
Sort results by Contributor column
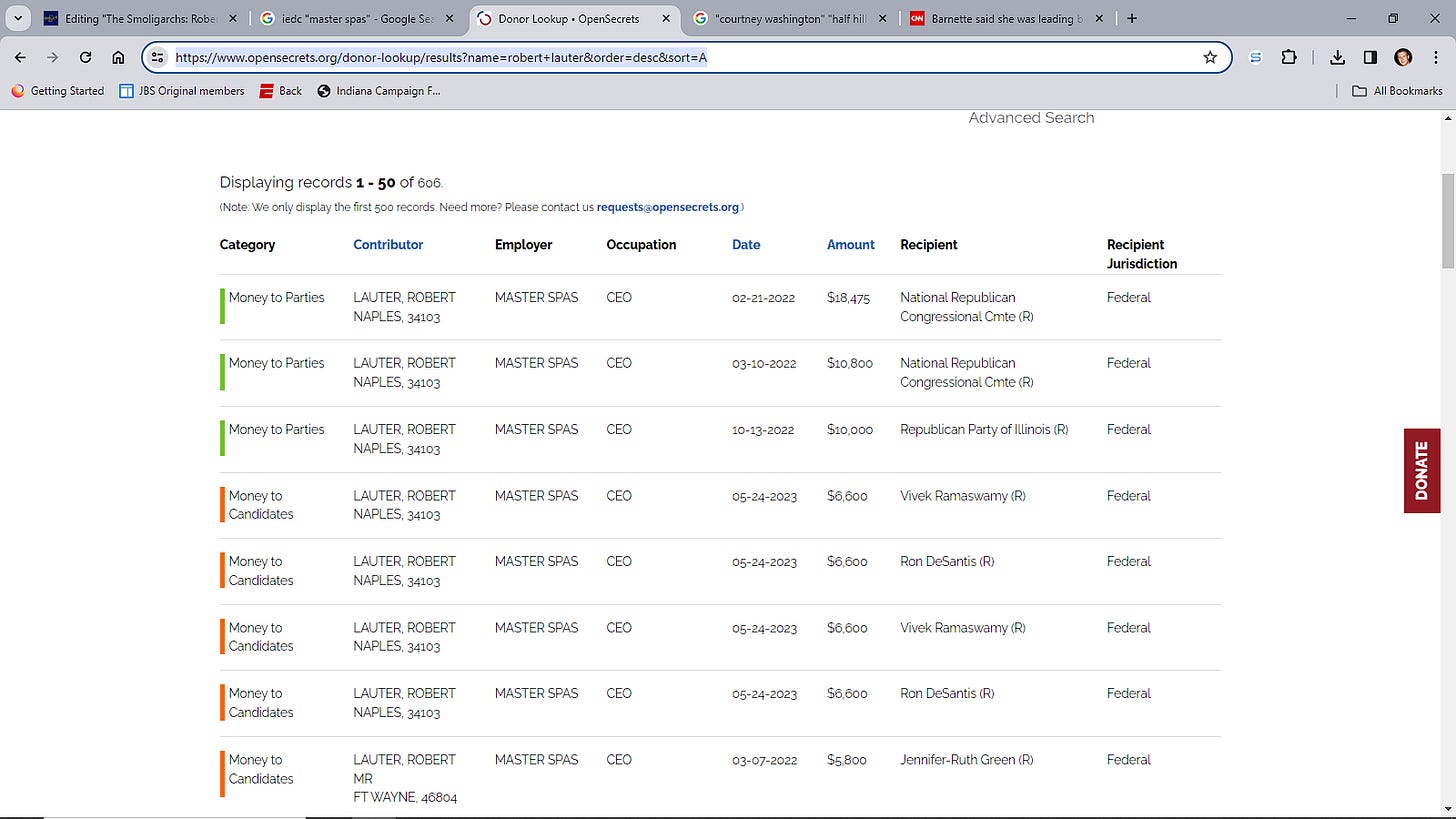click(388, 245)
